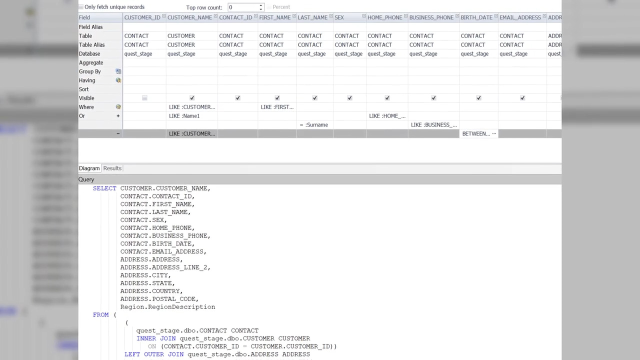This screenshot has height=360, width=640.
Task: Click remove icon on CUSTOMER_ID column header
Action: coord(164,16)
